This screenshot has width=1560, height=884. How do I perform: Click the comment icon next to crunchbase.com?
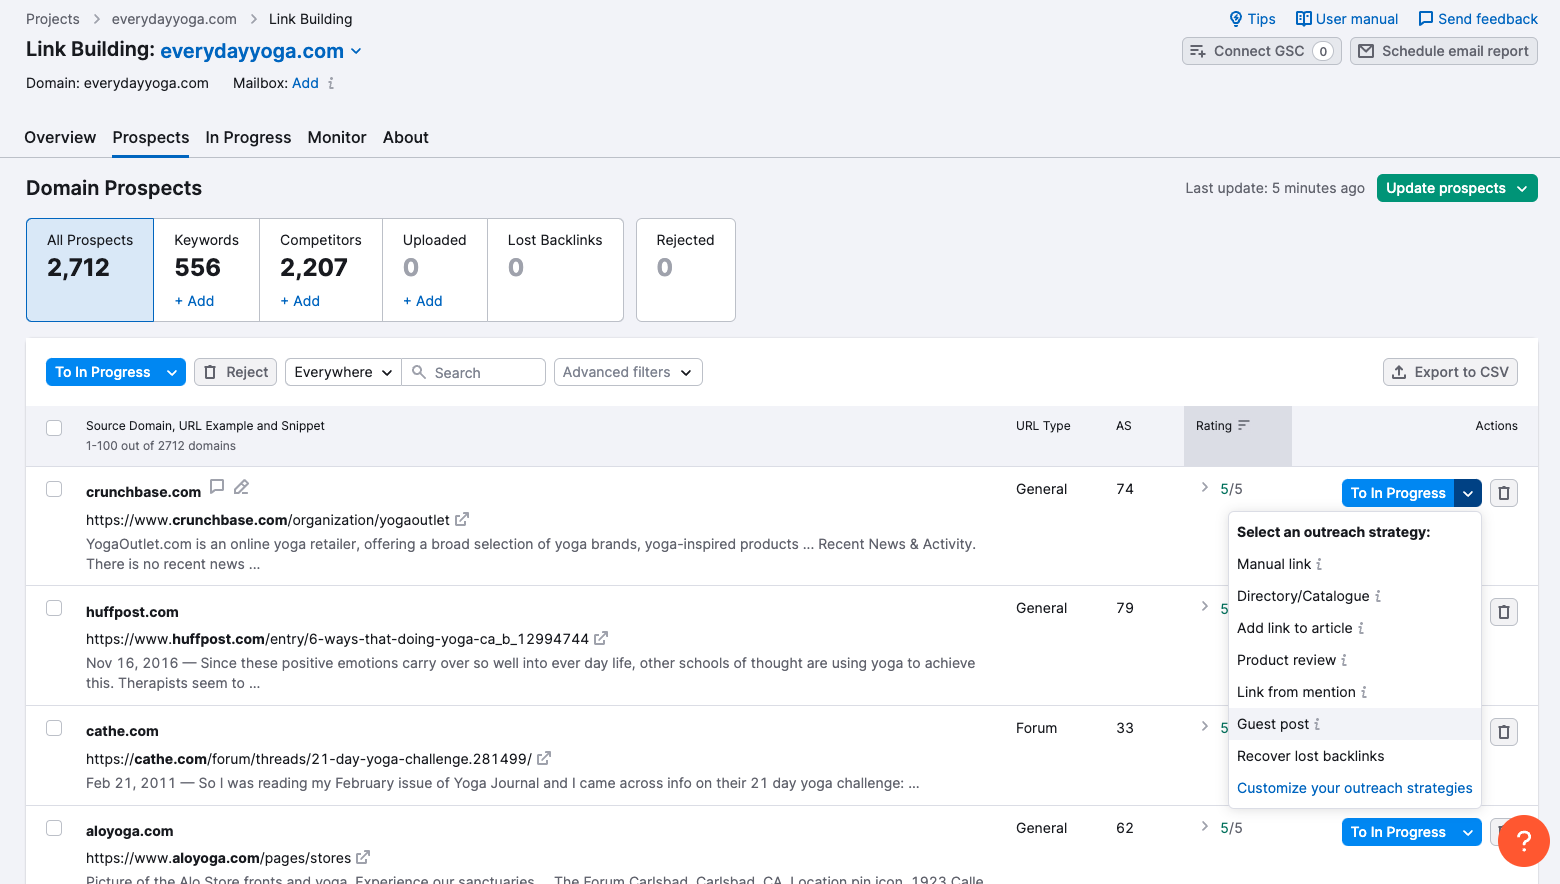point(217,487)
